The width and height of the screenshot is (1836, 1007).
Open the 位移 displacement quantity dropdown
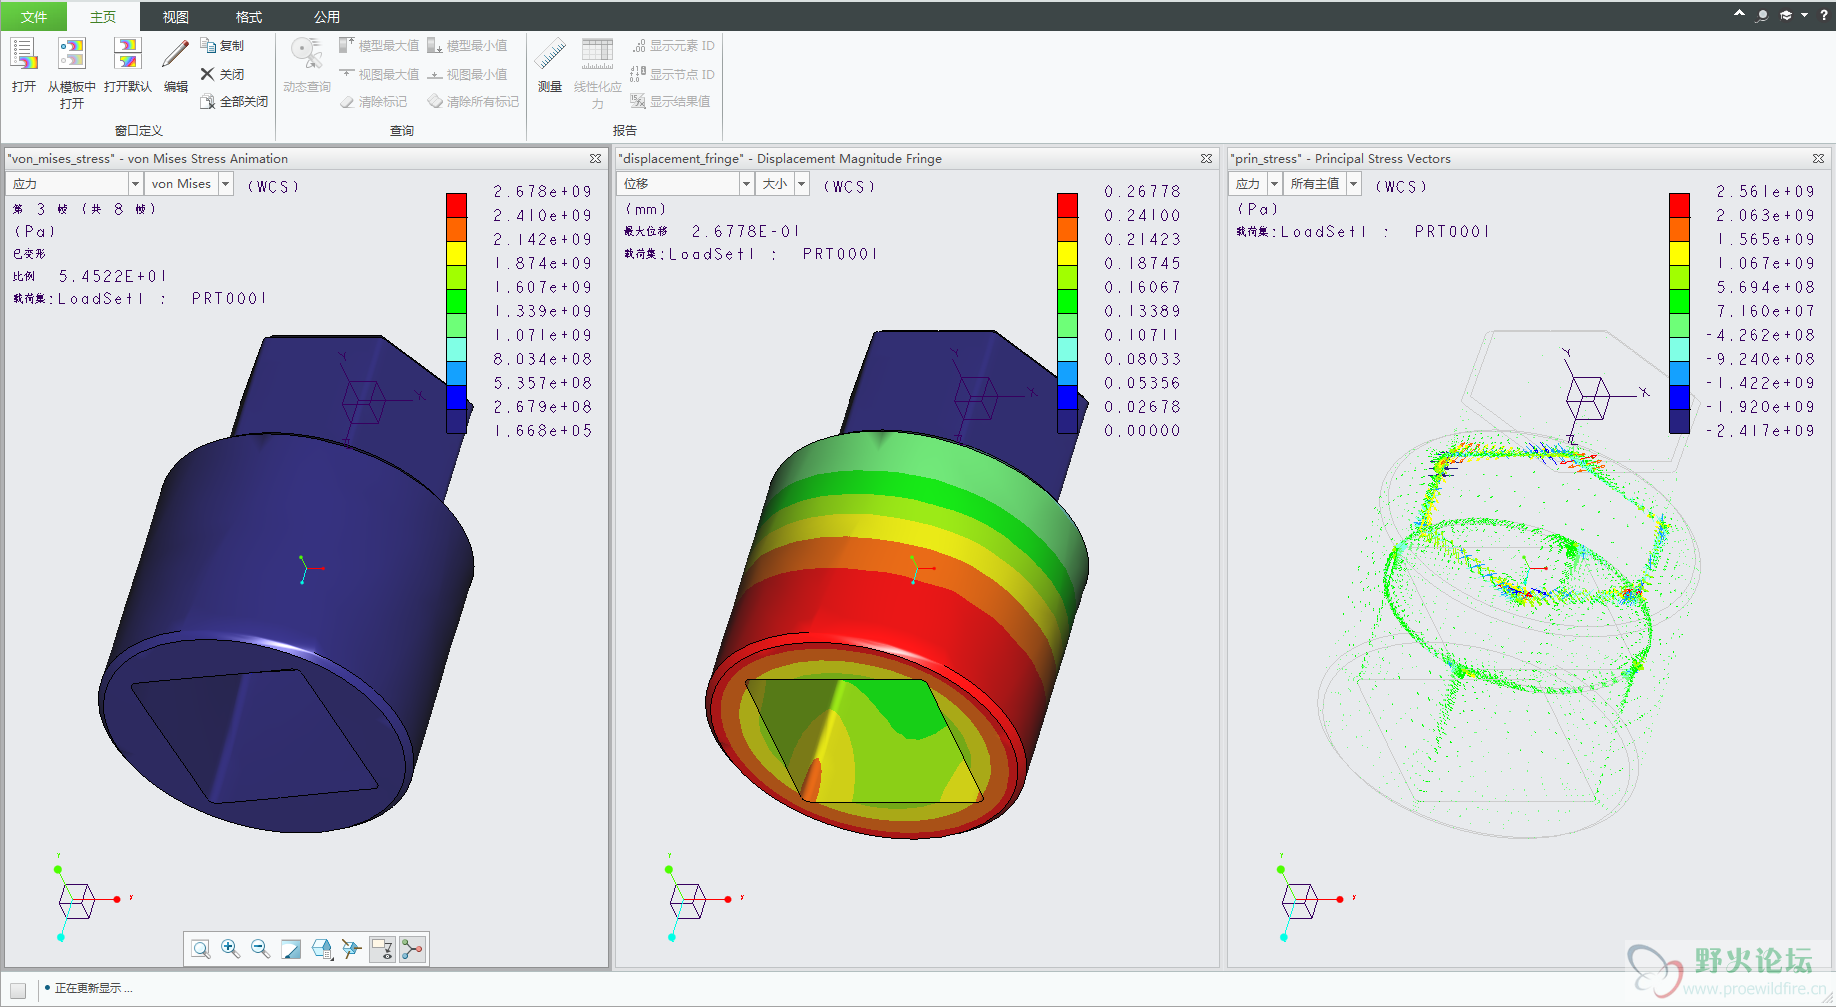coord(746,184)
